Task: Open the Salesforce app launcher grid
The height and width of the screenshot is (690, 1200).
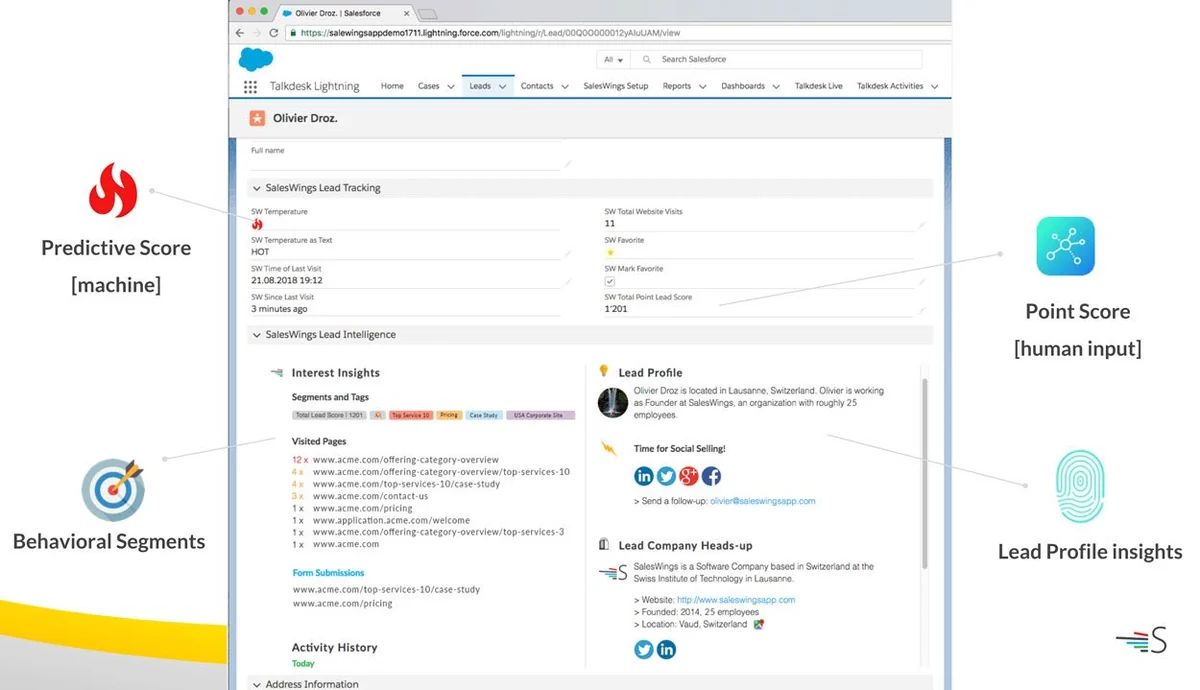Action: point(250,87)
